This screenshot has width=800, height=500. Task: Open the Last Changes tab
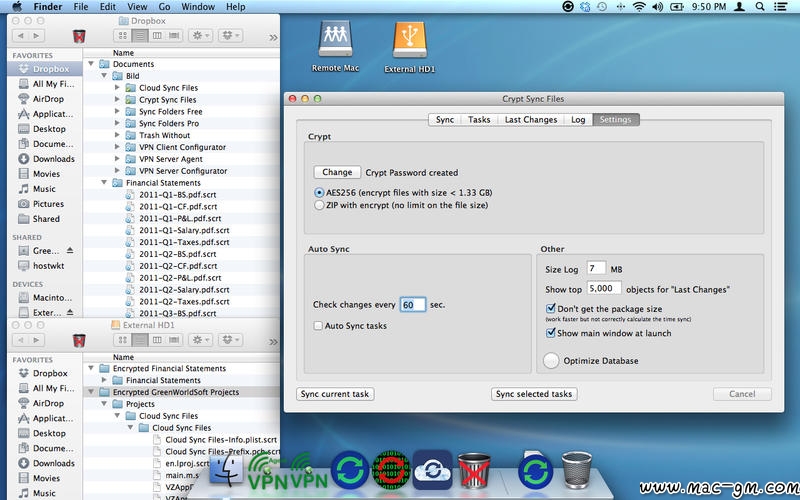click(x=531, y=119)
